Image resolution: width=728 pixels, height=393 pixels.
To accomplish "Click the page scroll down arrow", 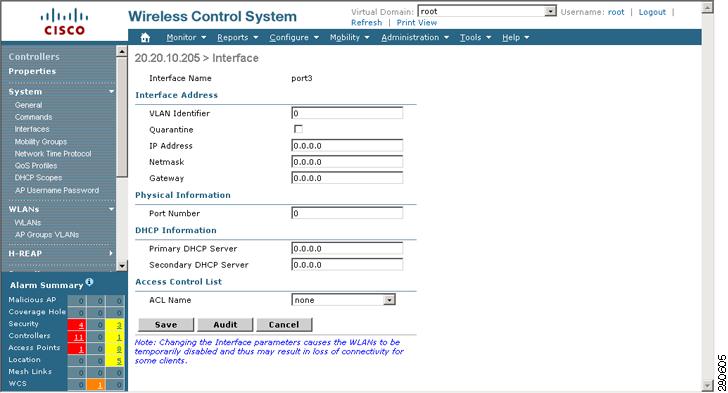I will [707, 385].
